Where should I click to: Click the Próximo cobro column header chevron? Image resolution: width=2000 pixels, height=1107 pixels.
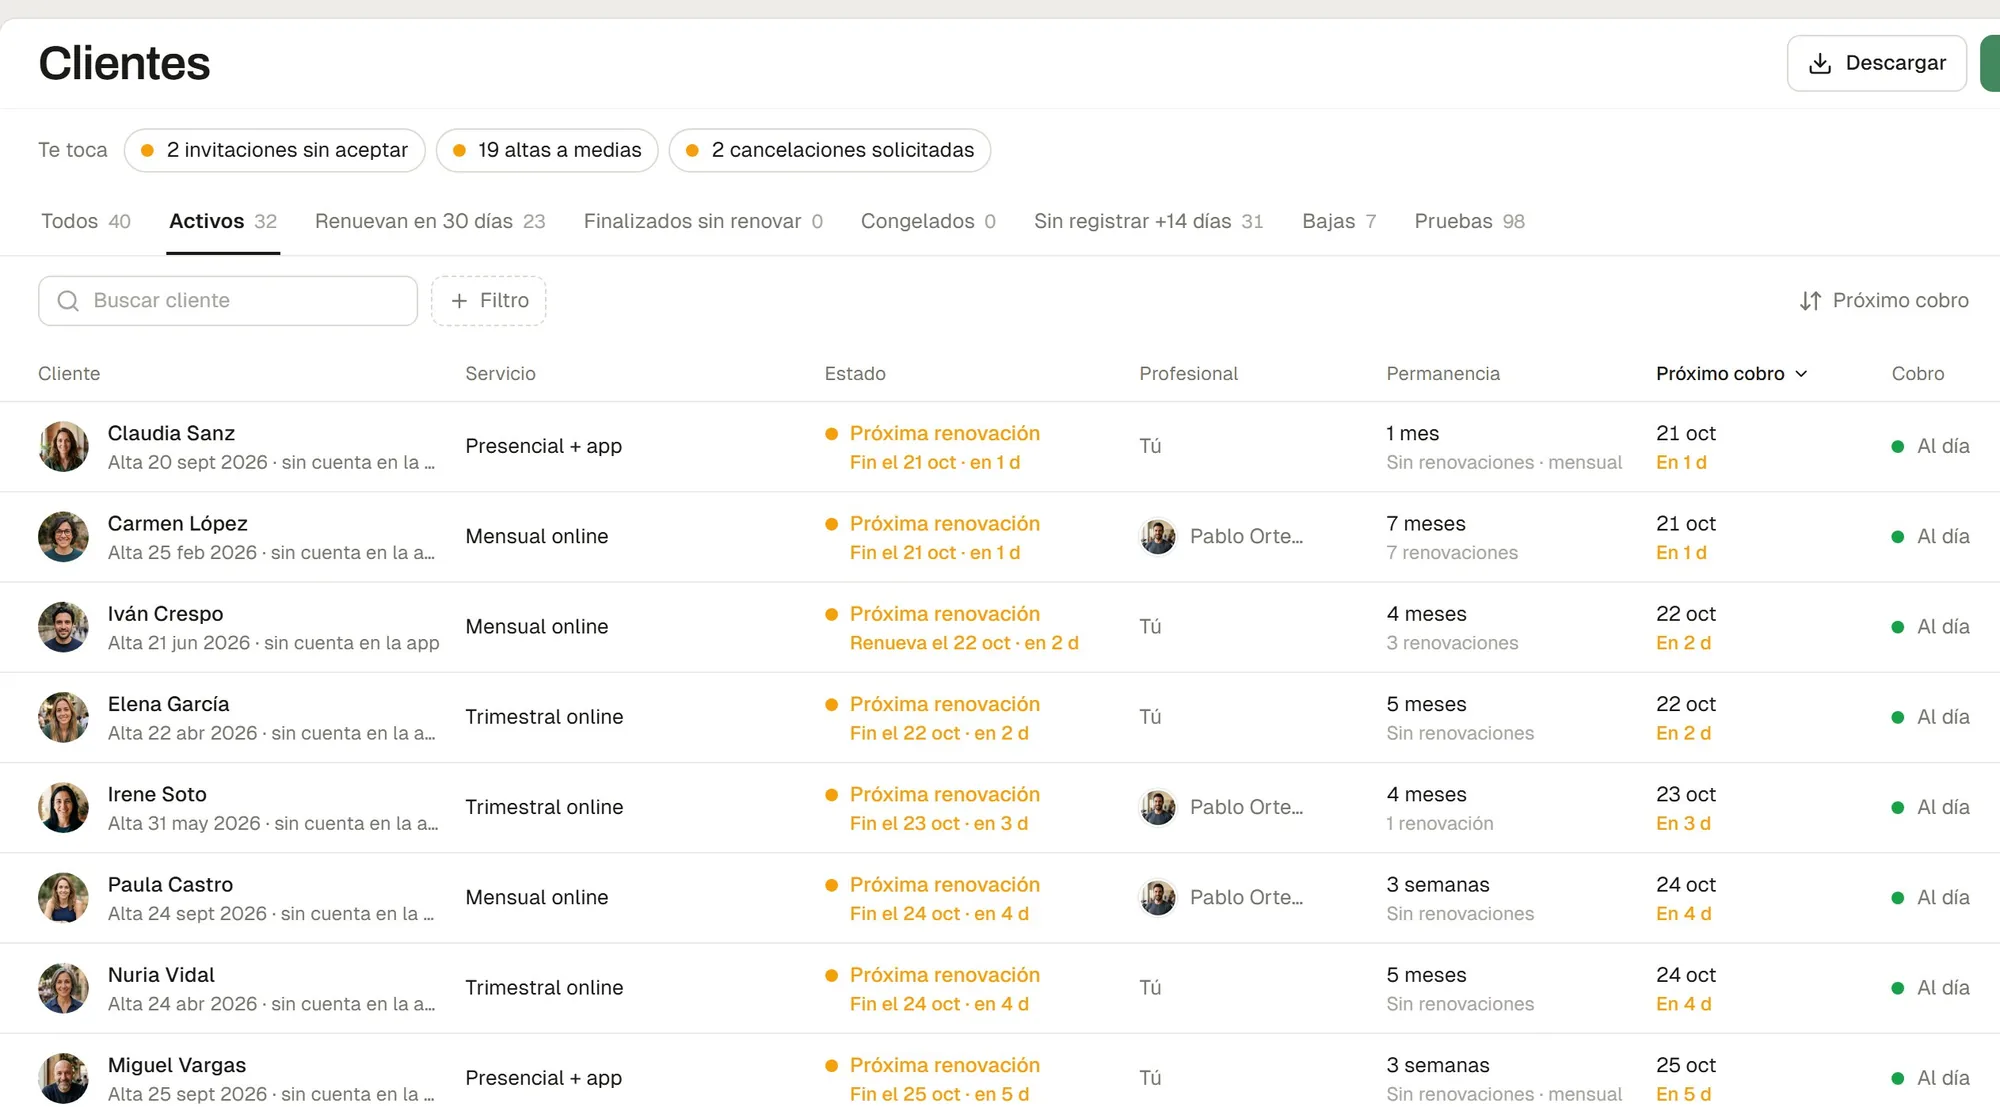1801,374
